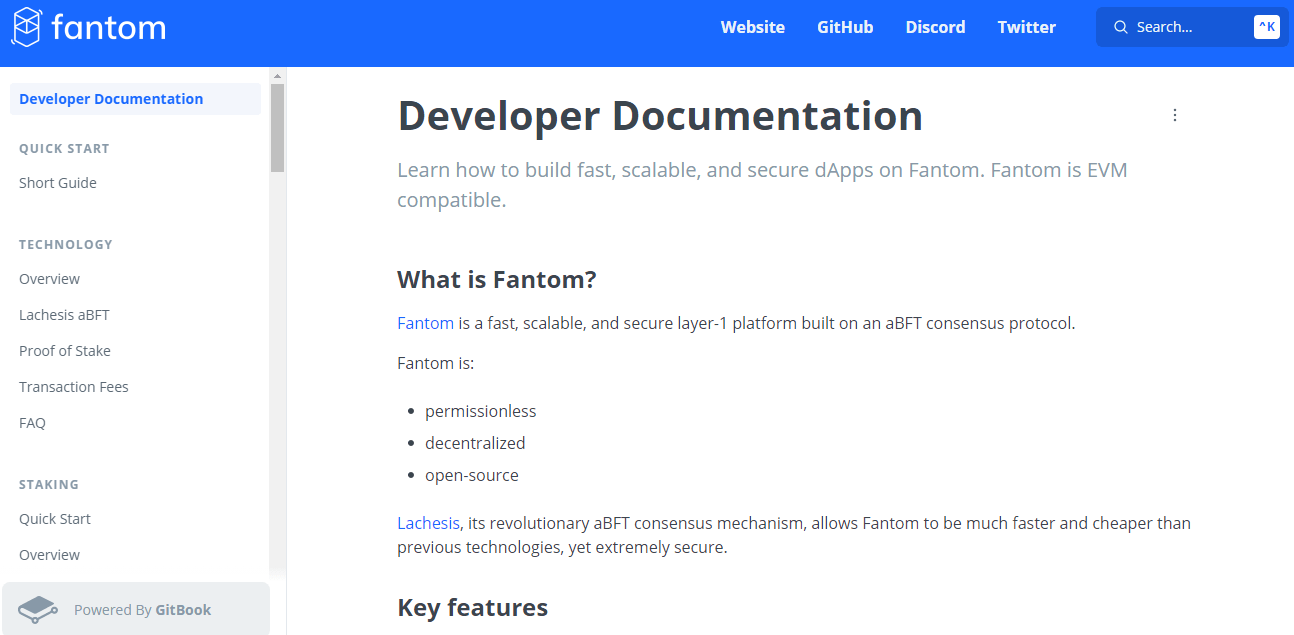This screenshot has height=635, width=1294.
Task: Click the 'Fantom is:' text line
Action: pos(435,363)
